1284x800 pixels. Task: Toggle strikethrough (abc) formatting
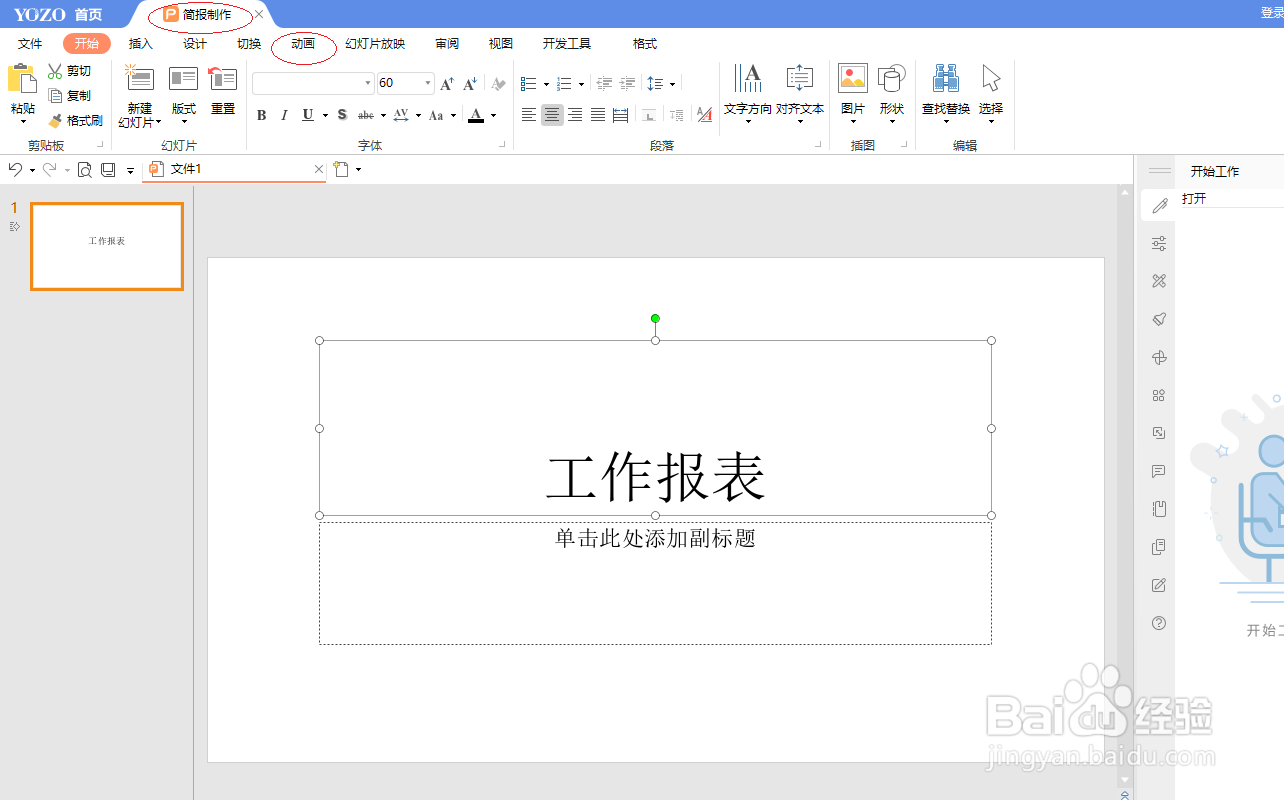pyautogui.click(x=366, y=115)
